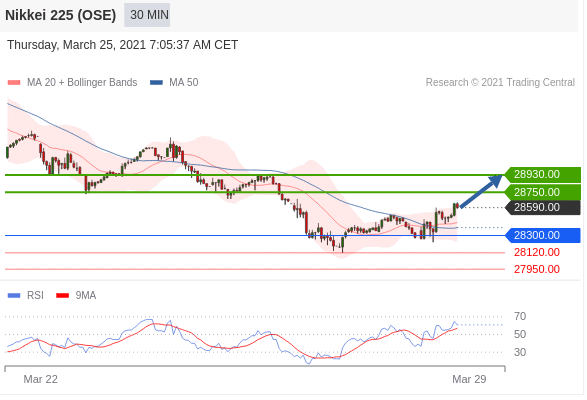Click the 28300.00 pivot price tag

point(543,236)
